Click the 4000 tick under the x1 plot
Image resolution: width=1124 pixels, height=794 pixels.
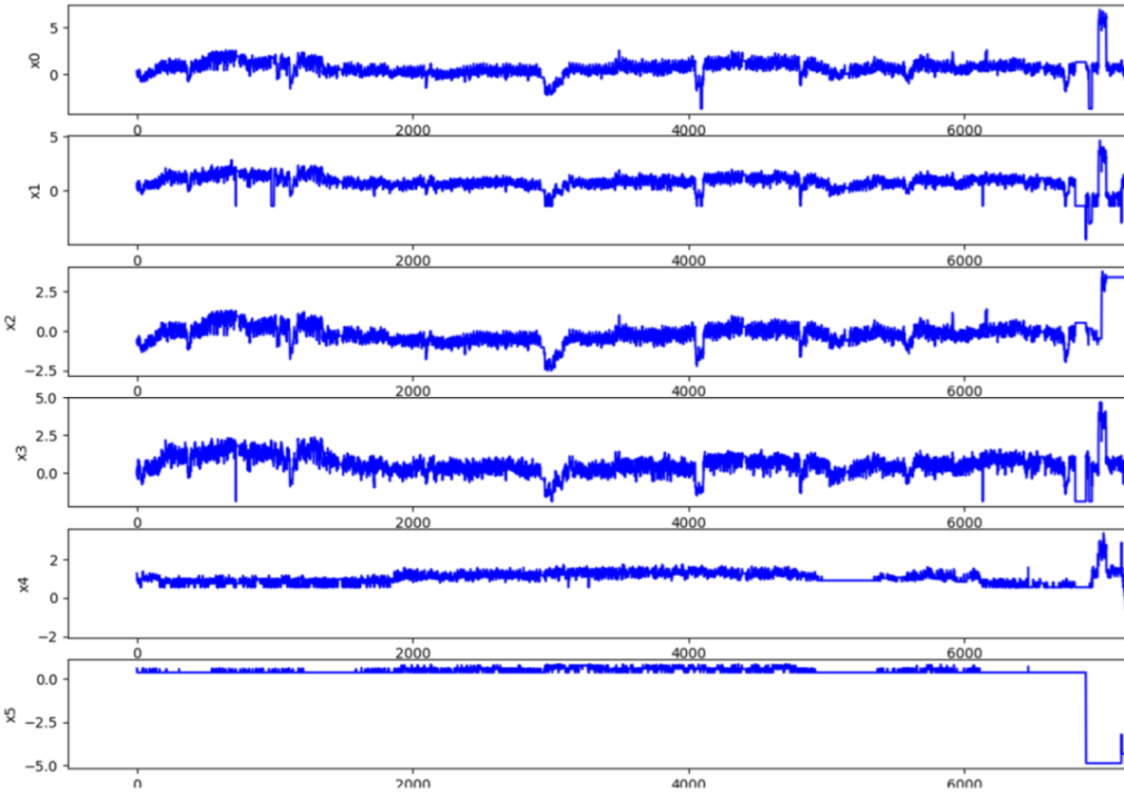click(x=689, y=260)
